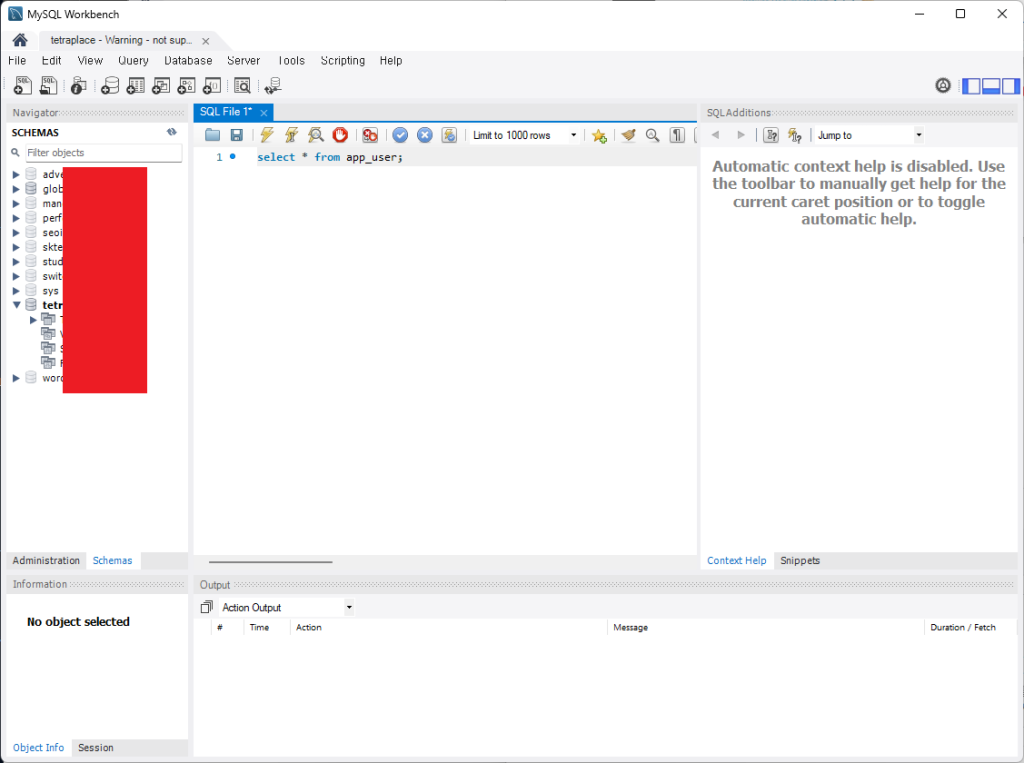The height and width of the screenshot is (763, 1024).
Task: Show the find panel with magnifier icon
Action: tap(652, 135)
